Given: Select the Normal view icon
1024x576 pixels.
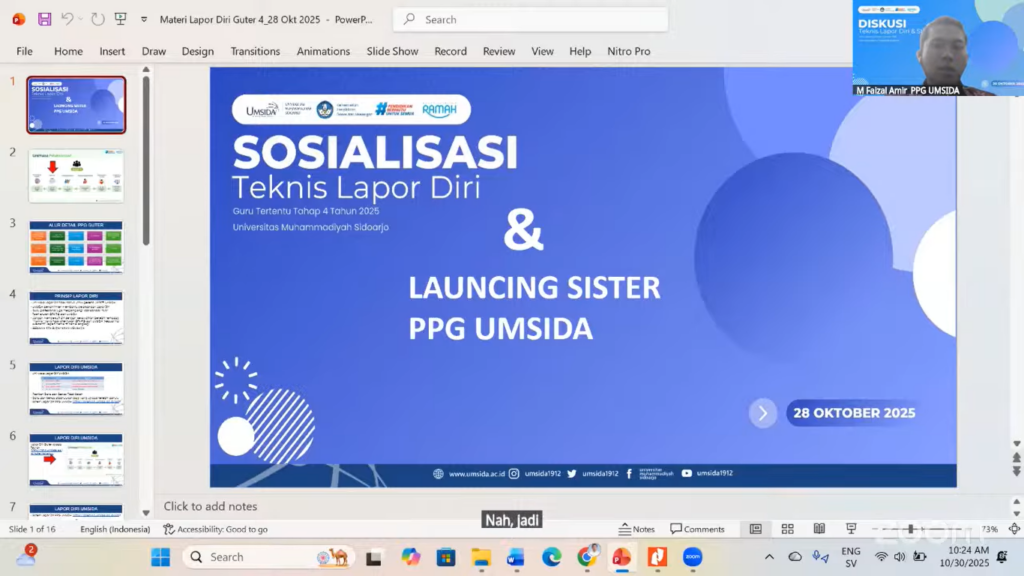Looking at the screenshot, I should 755,528.
